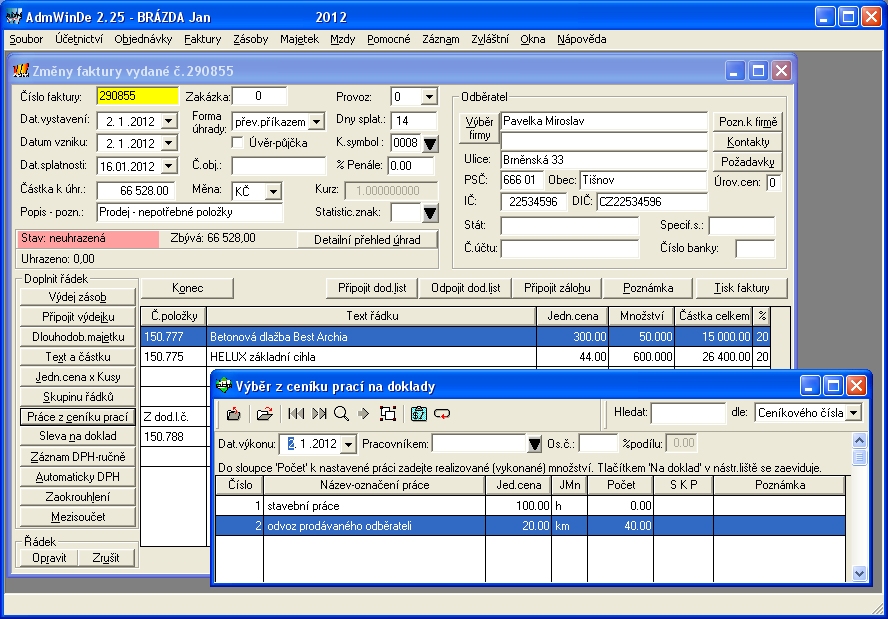Open the Faktury menu
The image size is (888, 619).
(203, 39)
